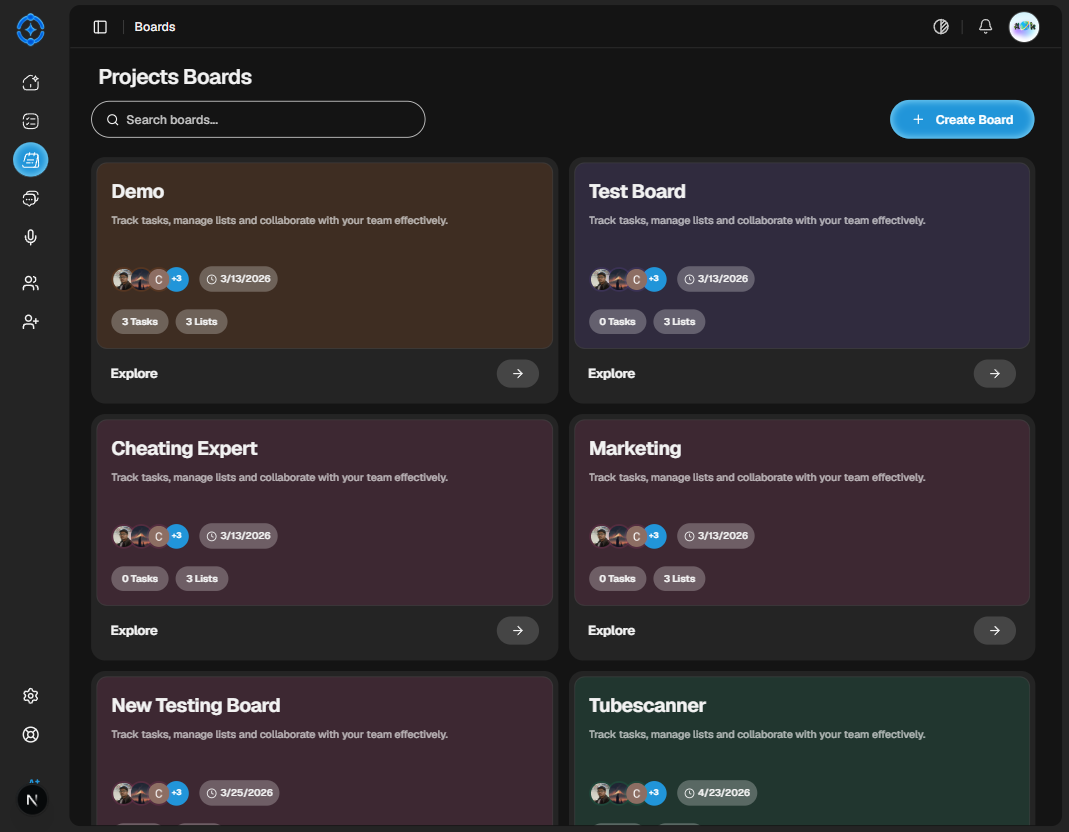Open the chat bubble icon in sidebar
1069x832 pixels.
coord(31,198)
